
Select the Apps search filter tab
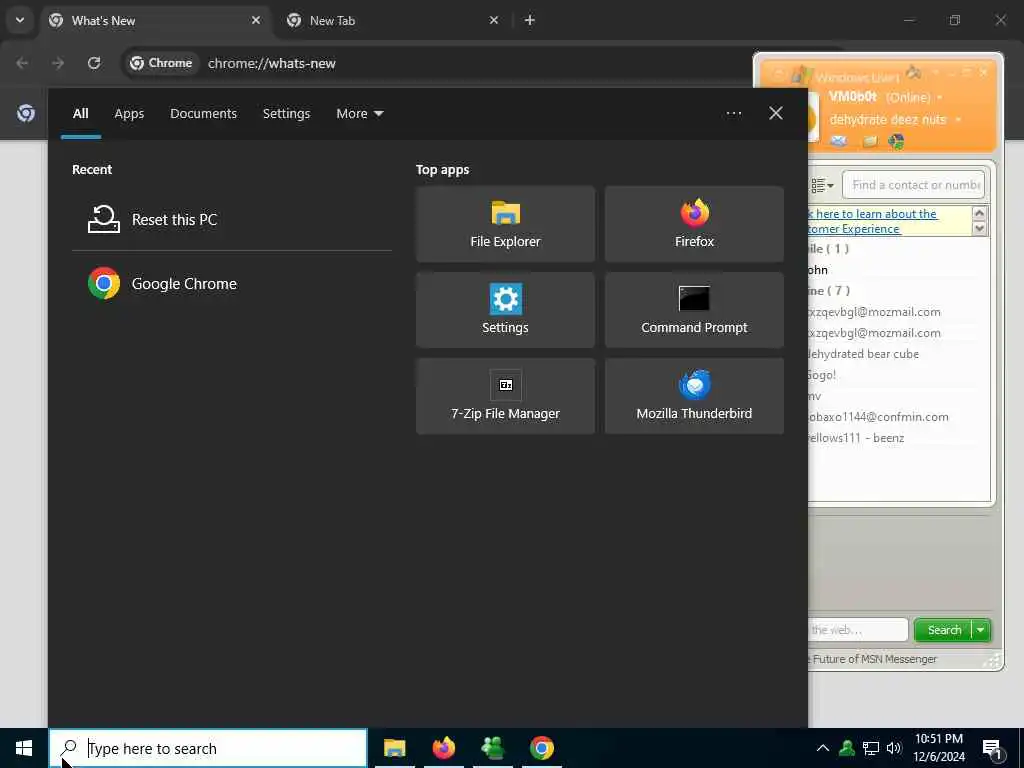point(129,114)
